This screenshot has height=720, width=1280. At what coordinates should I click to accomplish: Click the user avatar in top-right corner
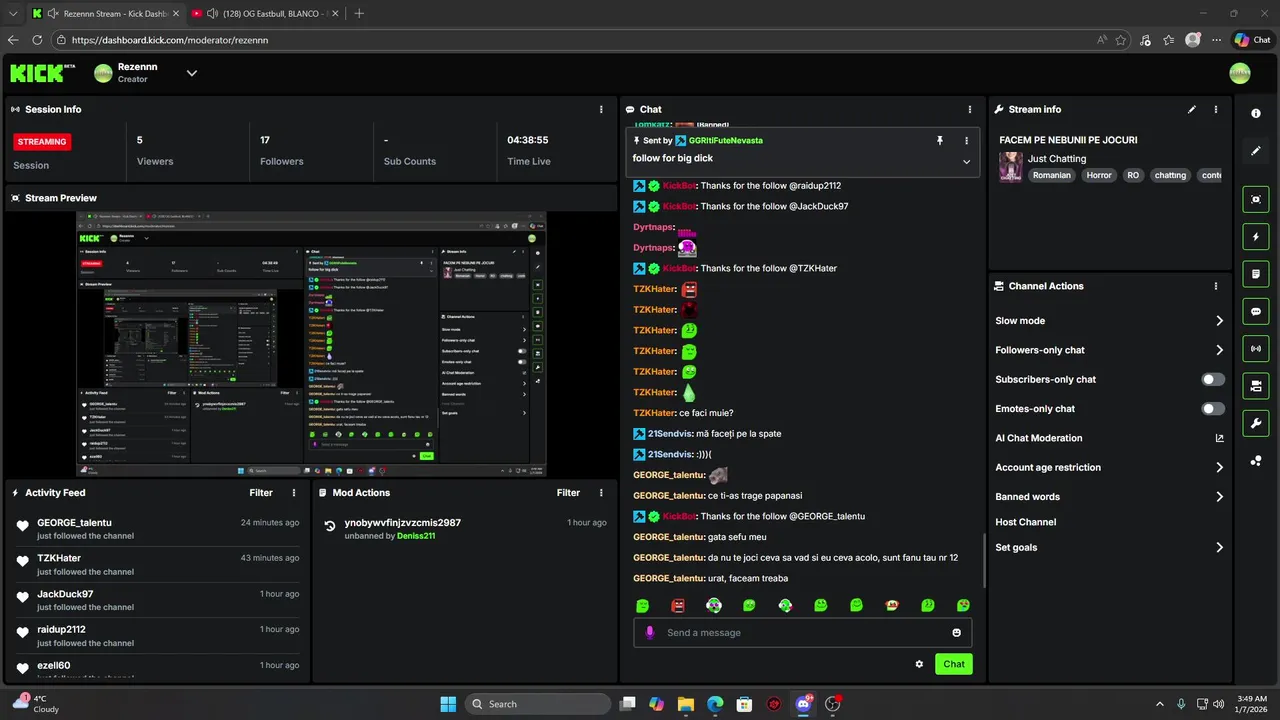click(1240, 73)
